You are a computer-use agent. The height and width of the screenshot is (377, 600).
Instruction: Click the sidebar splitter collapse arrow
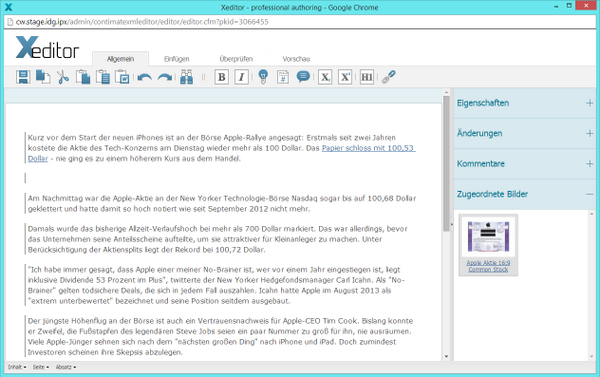(452, 225)
